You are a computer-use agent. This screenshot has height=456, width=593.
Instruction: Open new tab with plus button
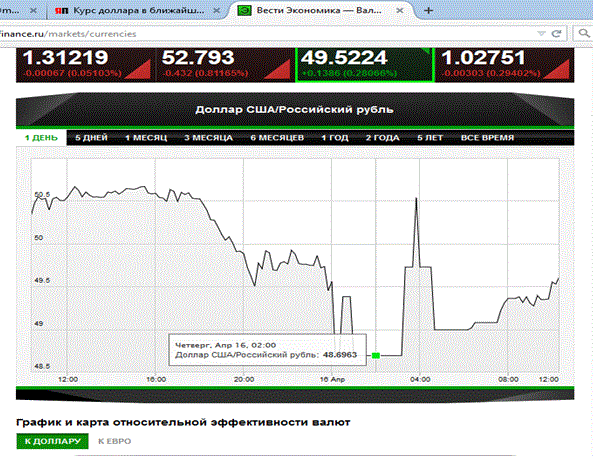tap(428, 11)
